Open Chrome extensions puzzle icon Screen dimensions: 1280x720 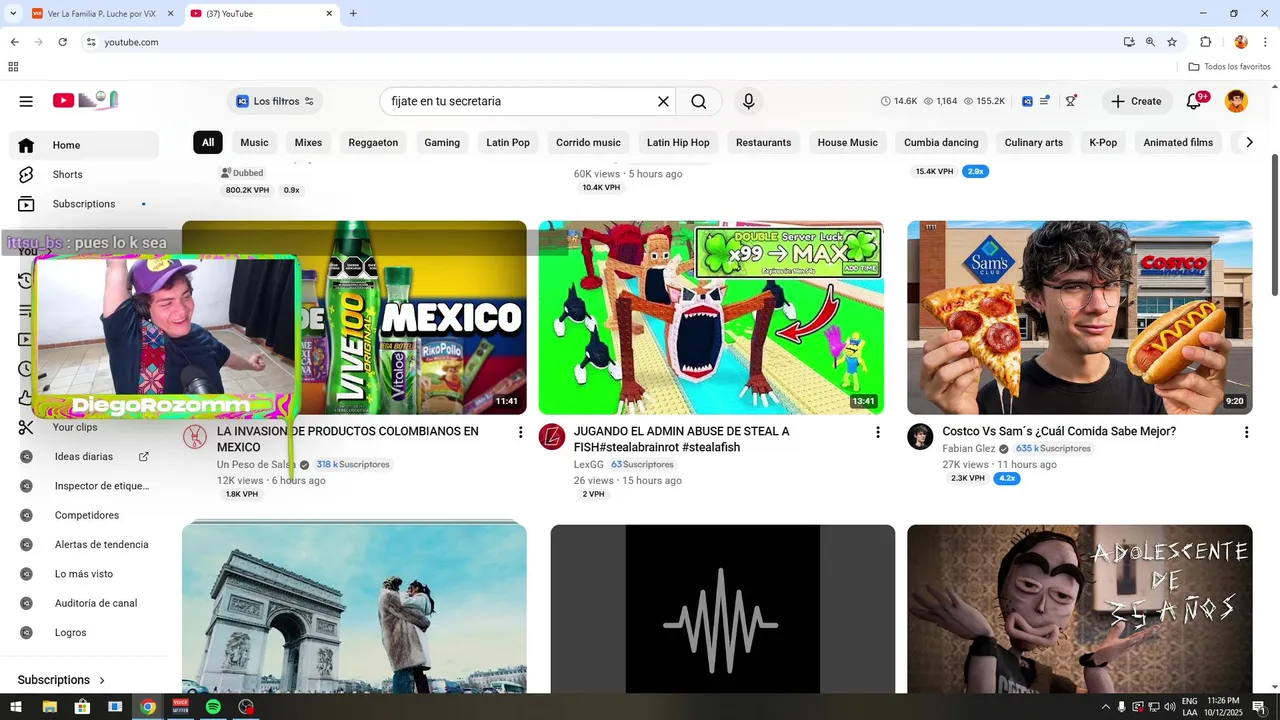[1205, 42]
